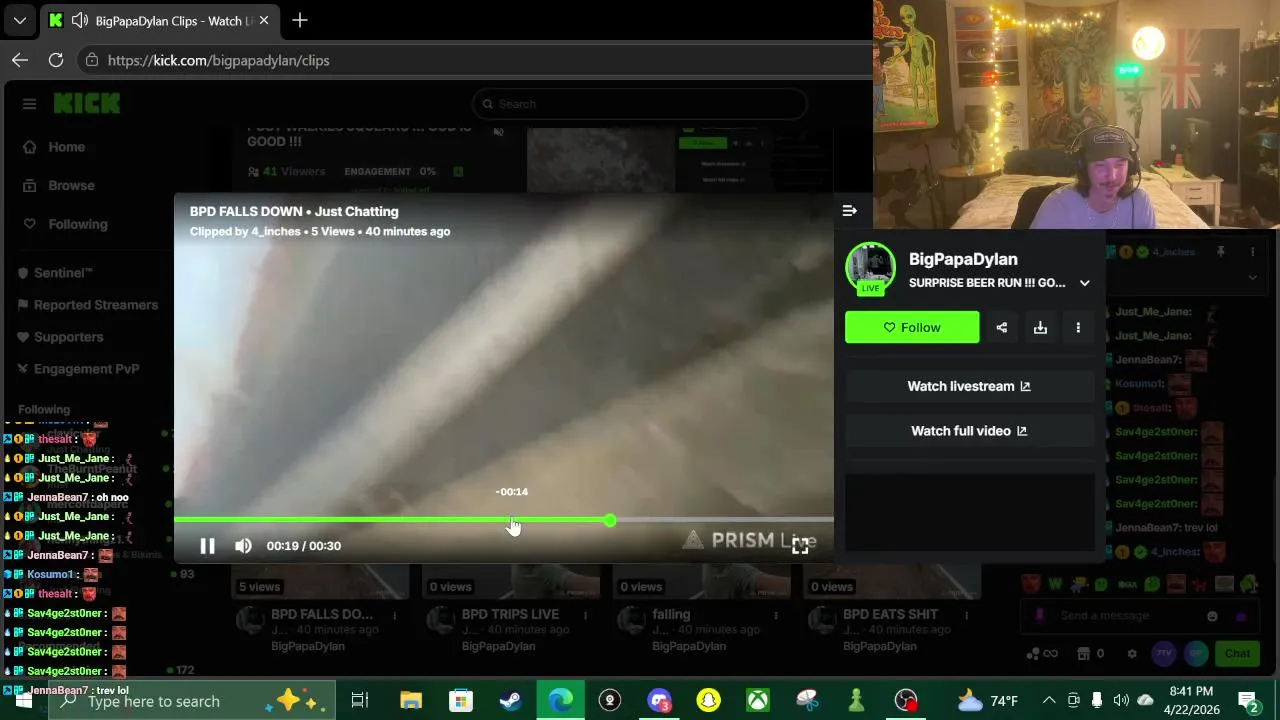This screenshot has width=1280, height=720.
Task: Open the Windows notification center
Action: (x=1248, y=701)
